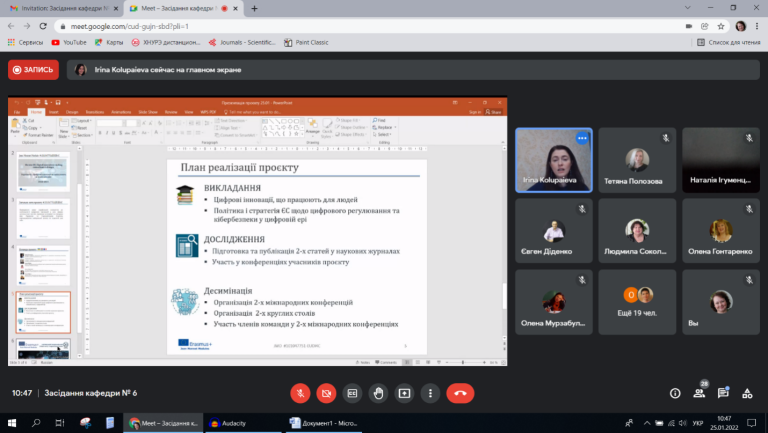This screenshot has height=433, width=768.
Task: Open the Windows notification center
Action: pyautogui.click(x=751, y=423)
